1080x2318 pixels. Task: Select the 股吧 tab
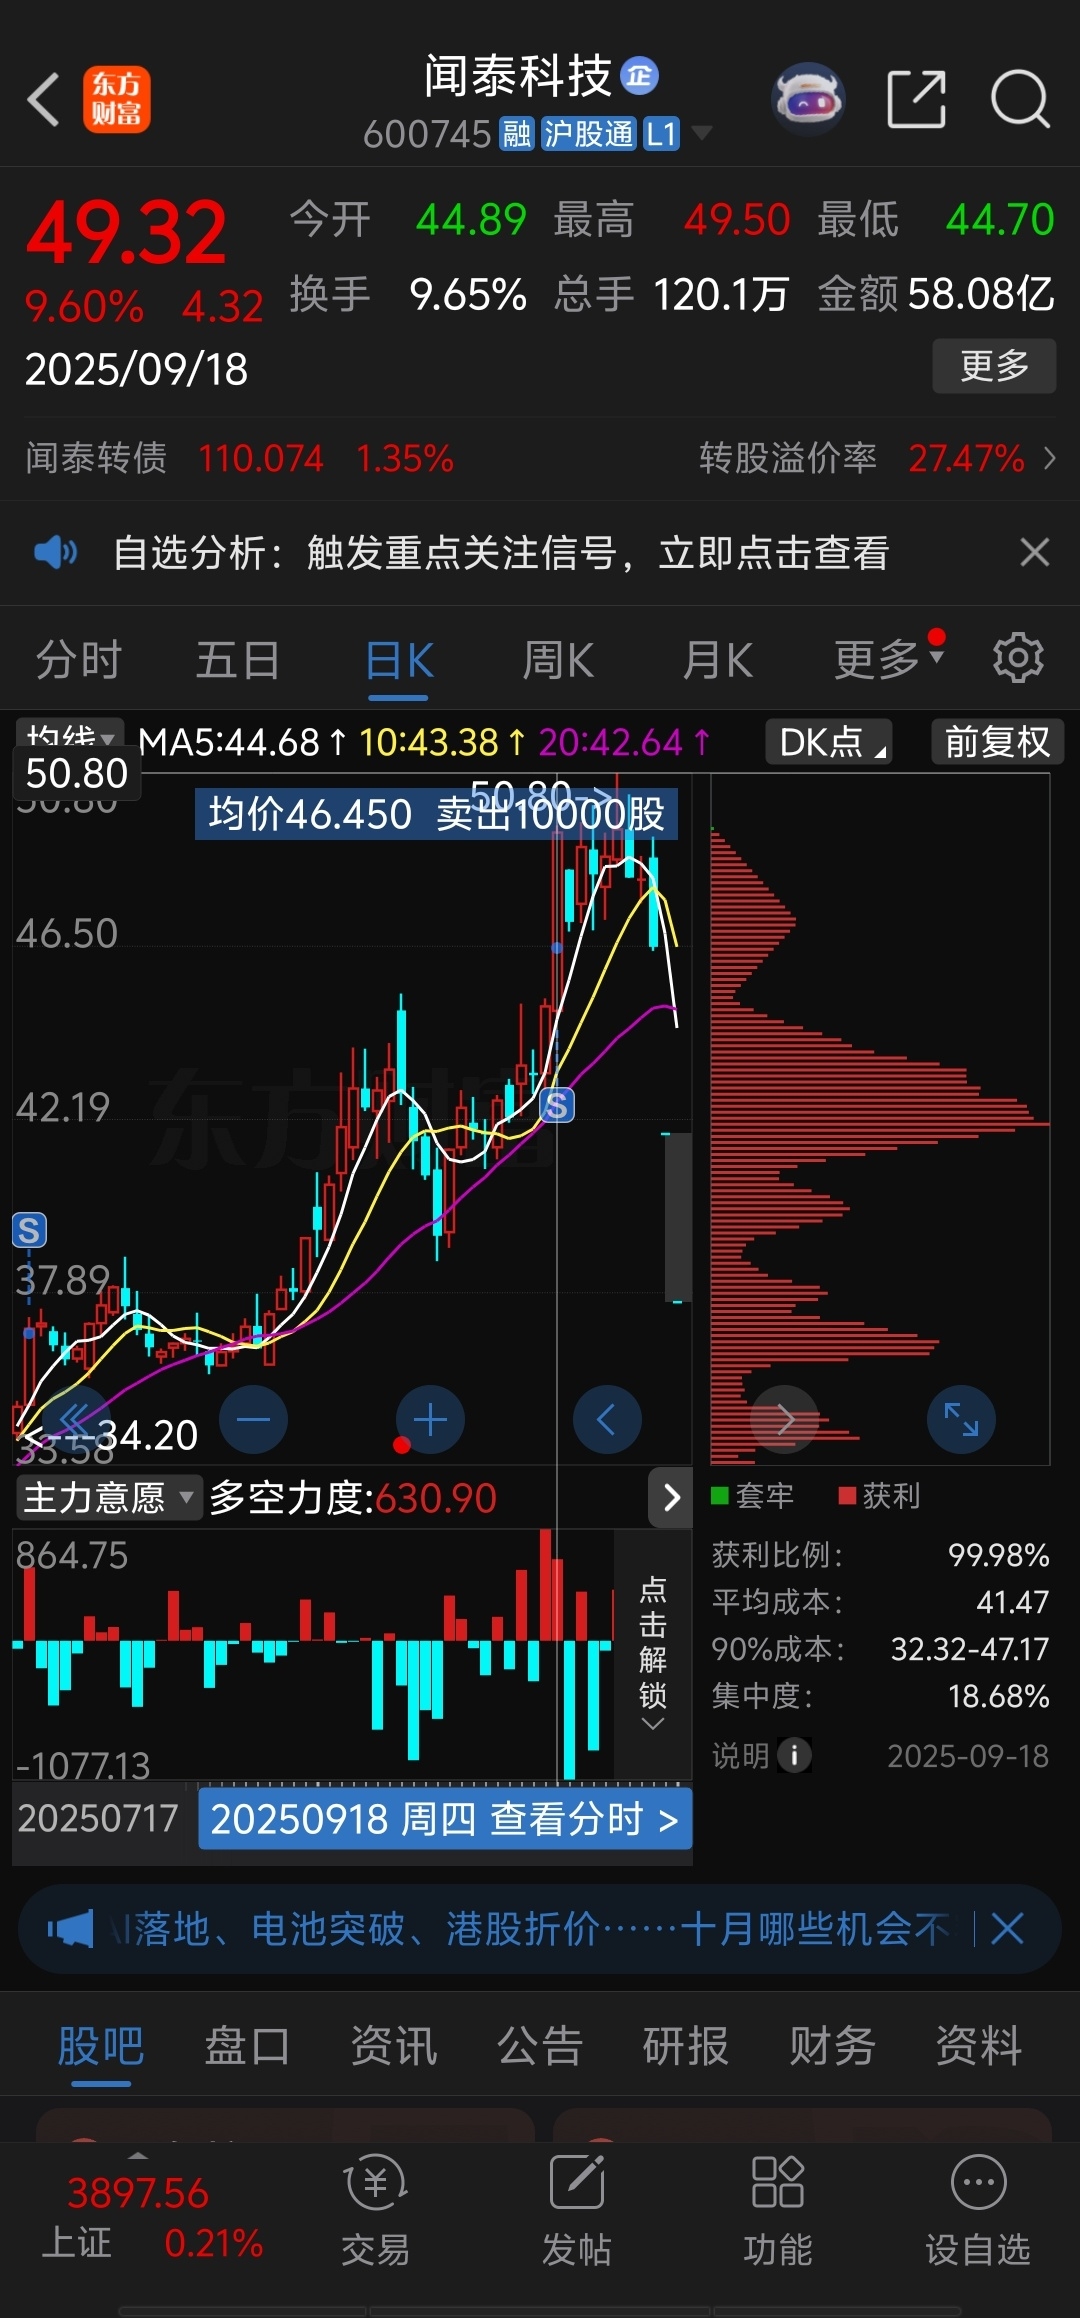pos(101,2046)
